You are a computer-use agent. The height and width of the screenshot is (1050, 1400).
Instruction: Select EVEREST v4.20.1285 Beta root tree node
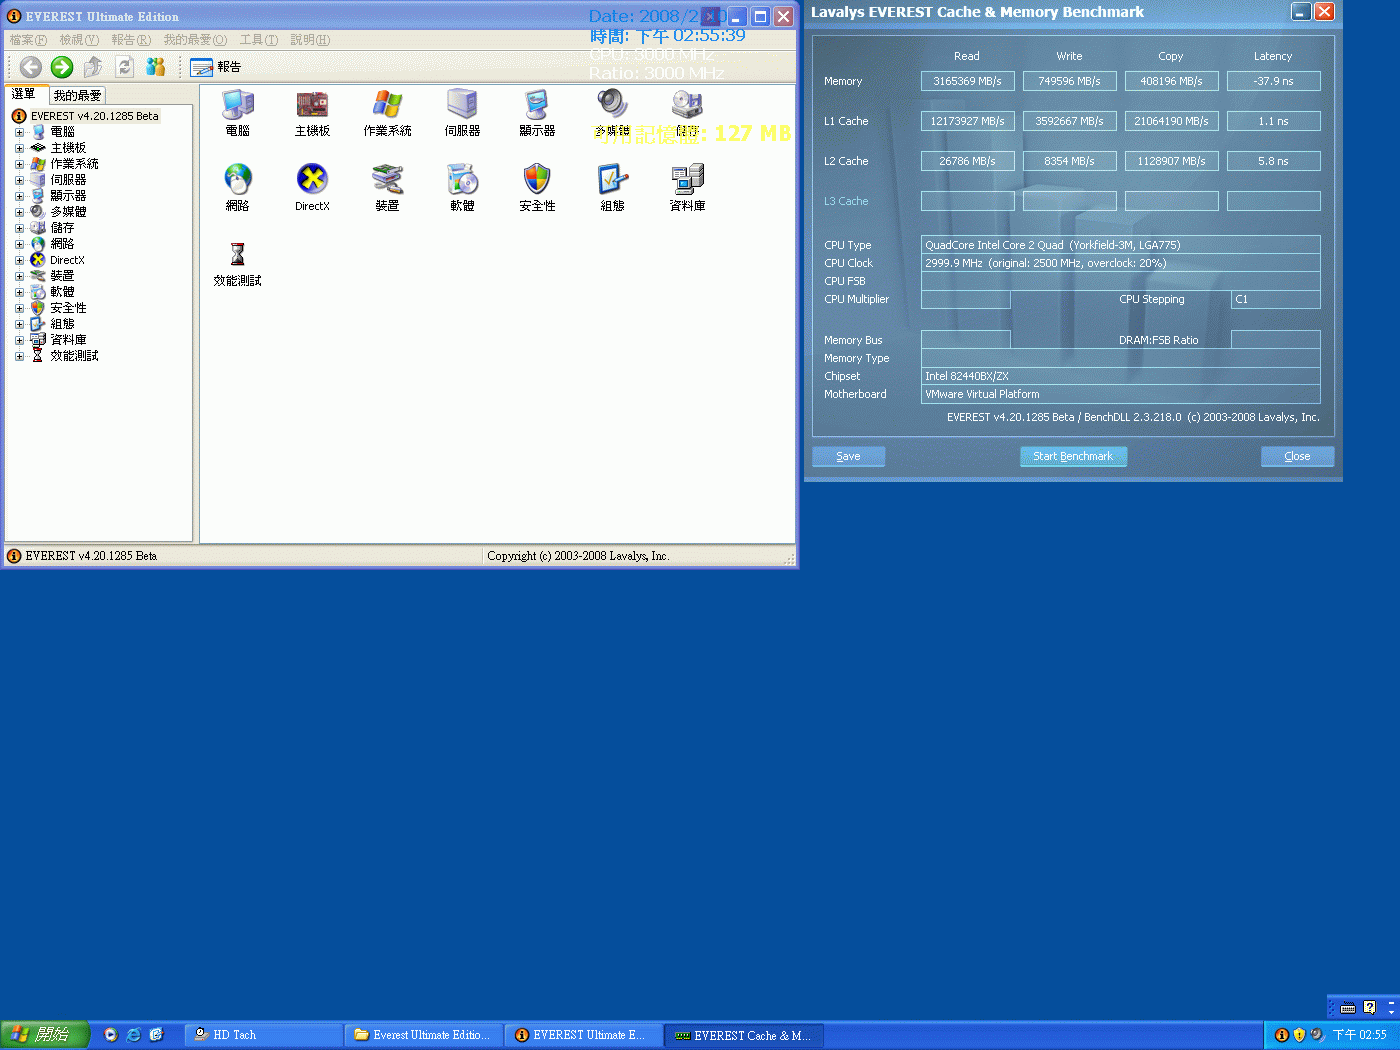click(94, 116)
